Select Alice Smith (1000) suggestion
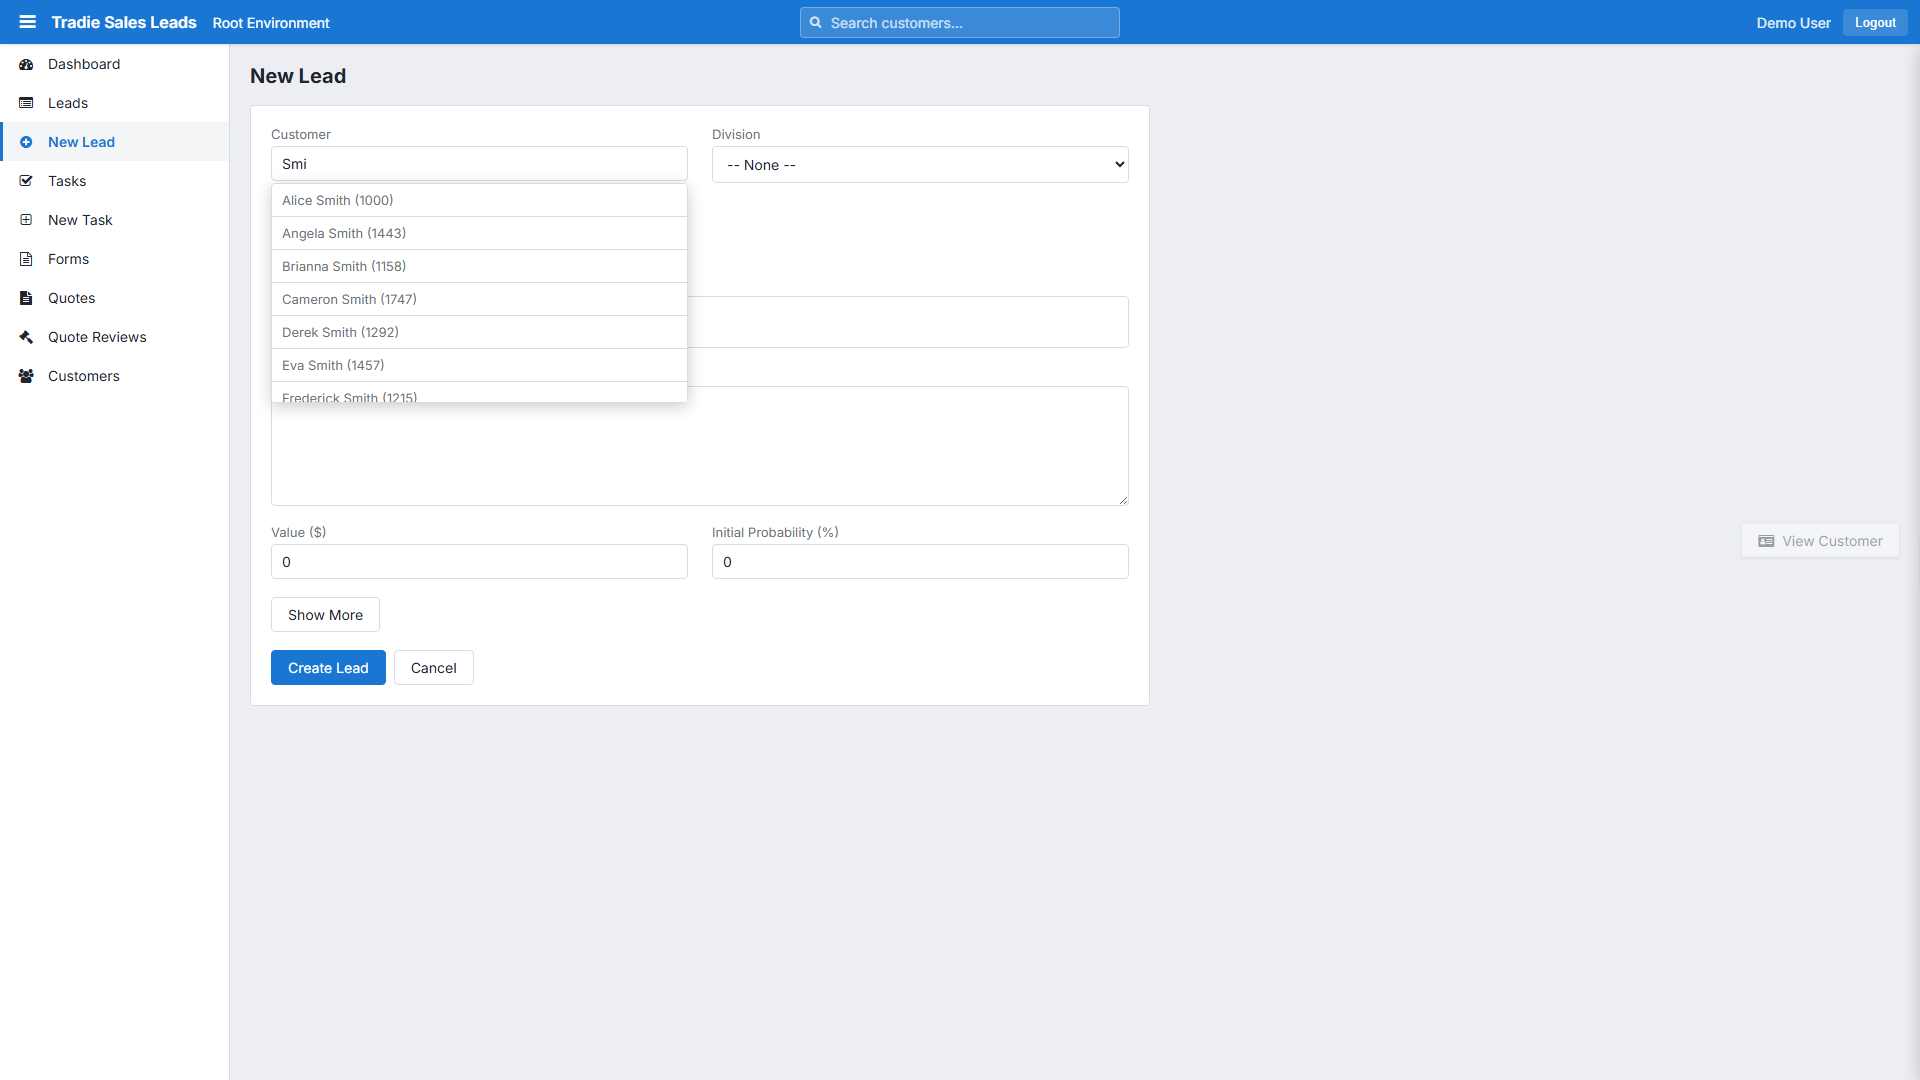 (x=479, y=200)
